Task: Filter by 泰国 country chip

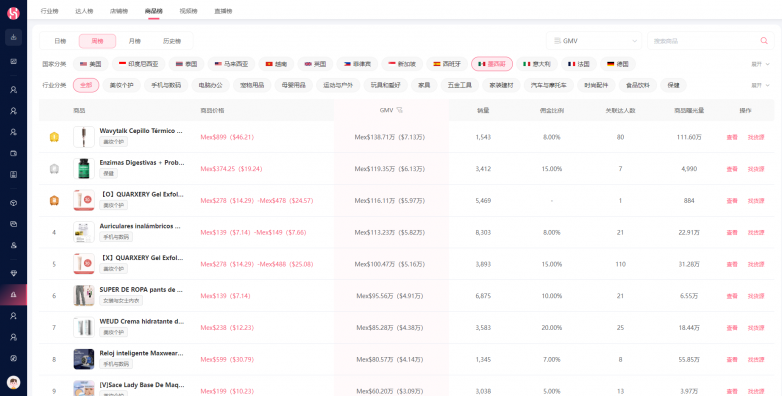Action: [x=187, y=64]
